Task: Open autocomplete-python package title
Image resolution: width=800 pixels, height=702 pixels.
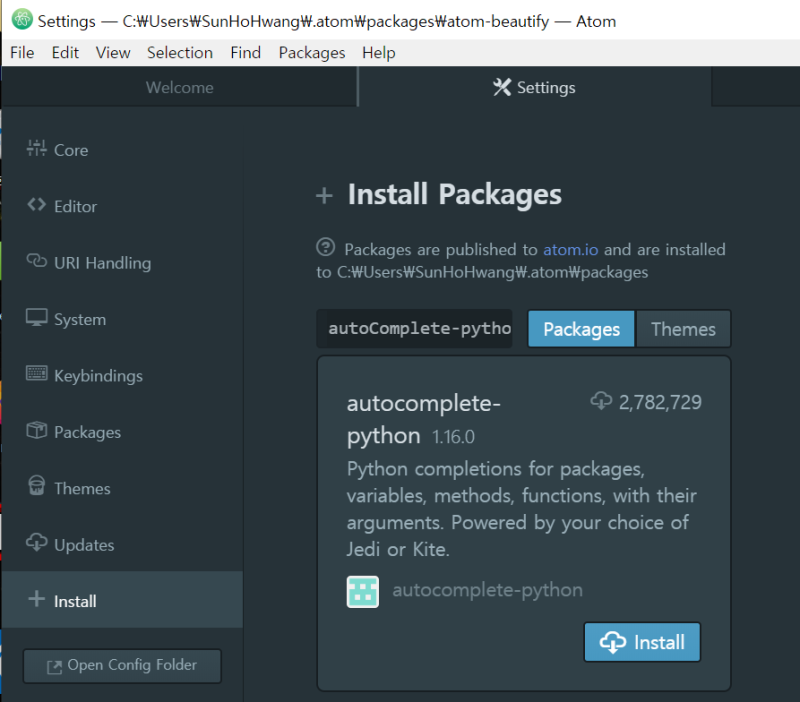Action: click(x=423, y=419)
